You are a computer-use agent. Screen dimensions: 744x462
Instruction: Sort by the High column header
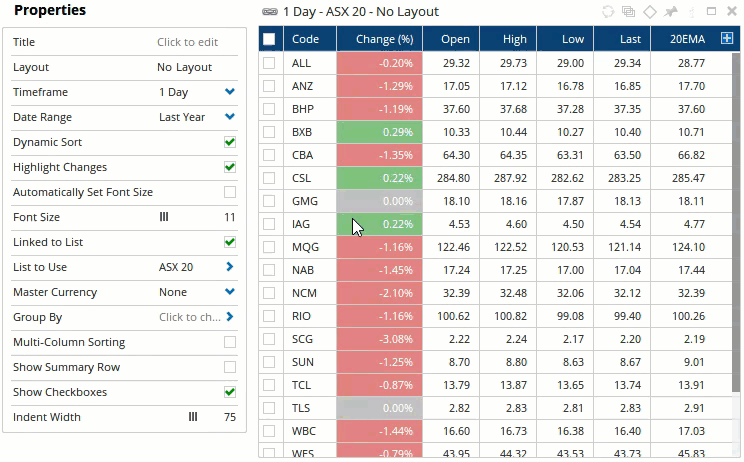(x=508, y=39)
